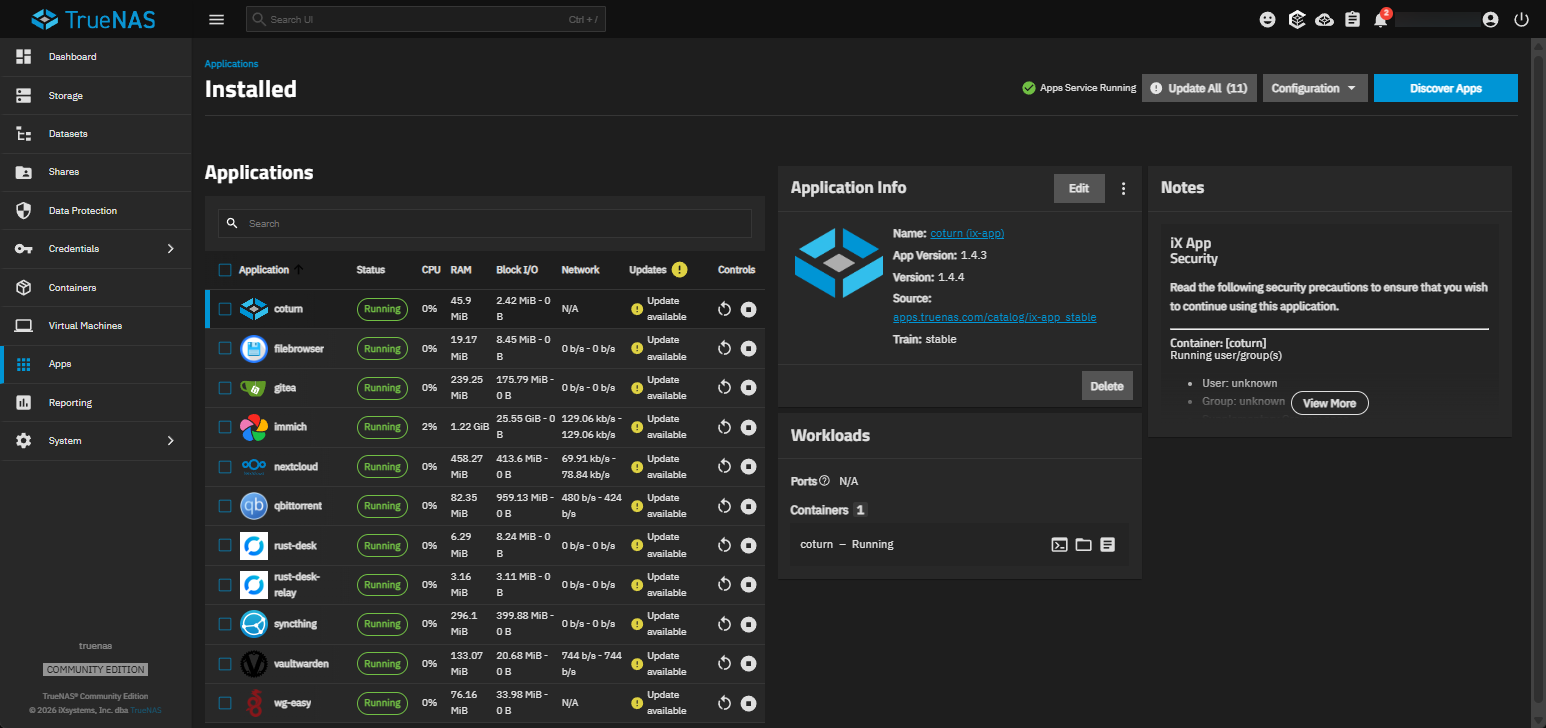Click Edit in Application Info
The image size is (1546, 728).
coord(1079,188)
